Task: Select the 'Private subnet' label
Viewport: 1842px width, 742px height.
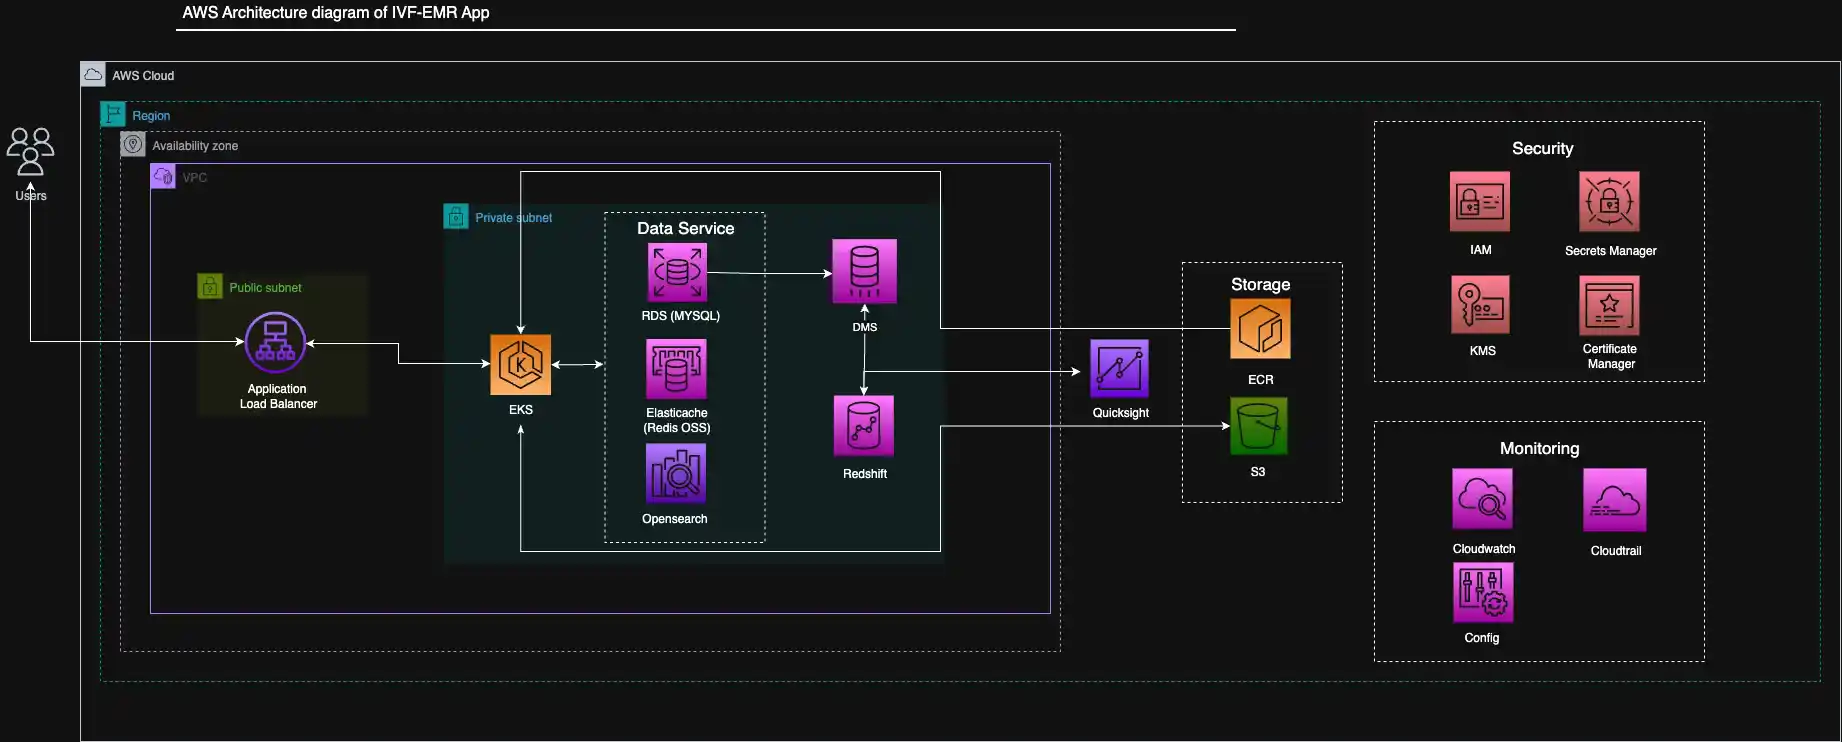Action: [513, 218]
